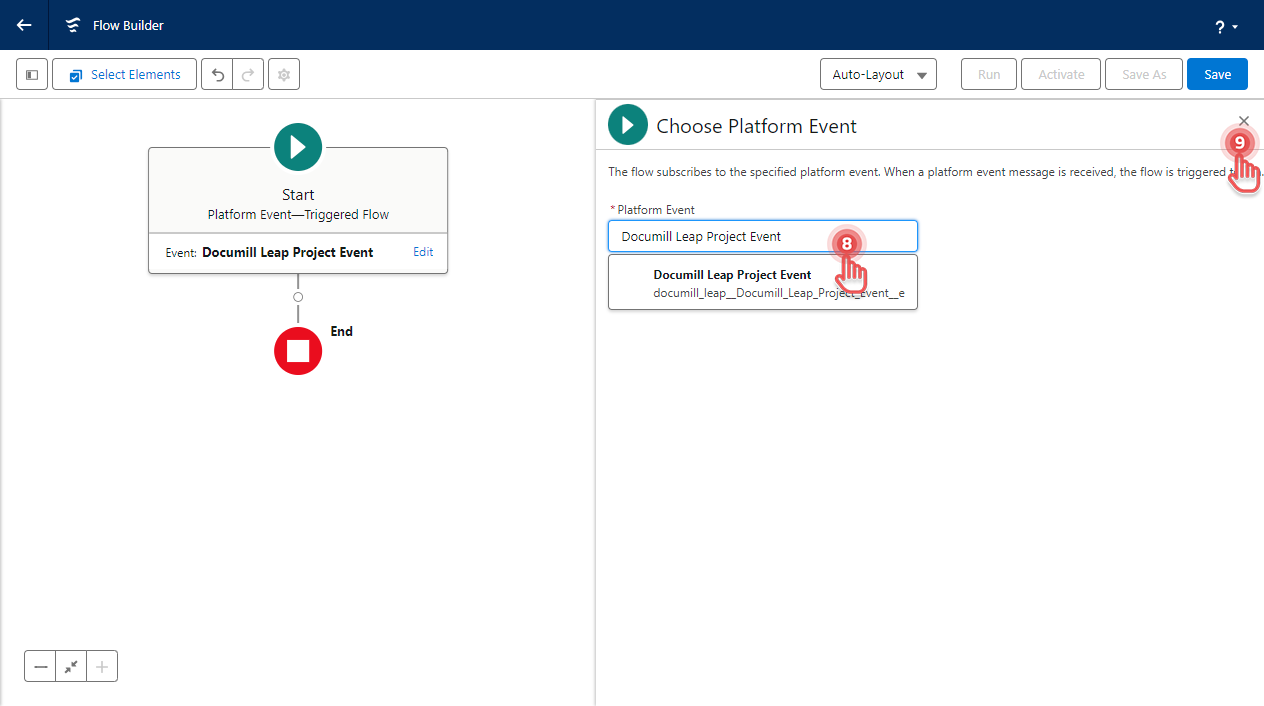Zoom in using the plus icon
This screenshot has height=706, width=1264.
pyautogui.click(x=101, y=665)
